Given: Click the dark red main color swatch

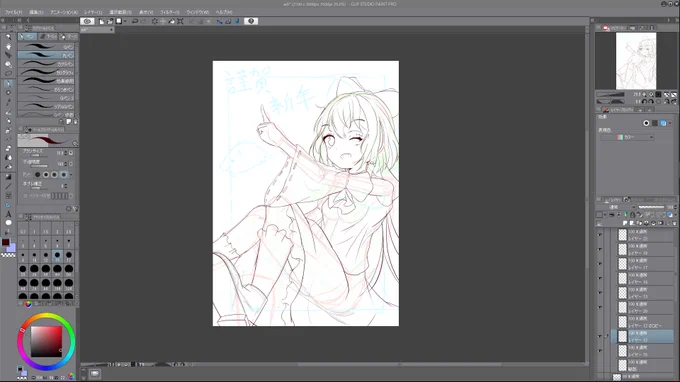Looking at the screenshot, I should tap(5, 242).
